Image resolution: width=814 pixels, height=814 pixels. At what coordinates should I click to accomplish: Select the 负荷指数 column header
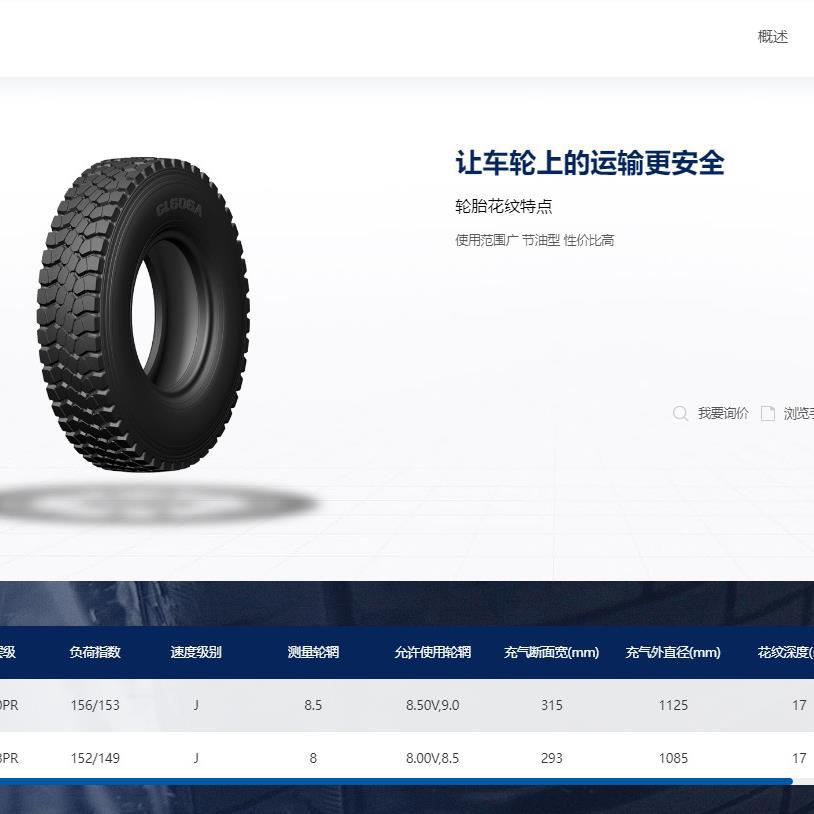(95, 652)
